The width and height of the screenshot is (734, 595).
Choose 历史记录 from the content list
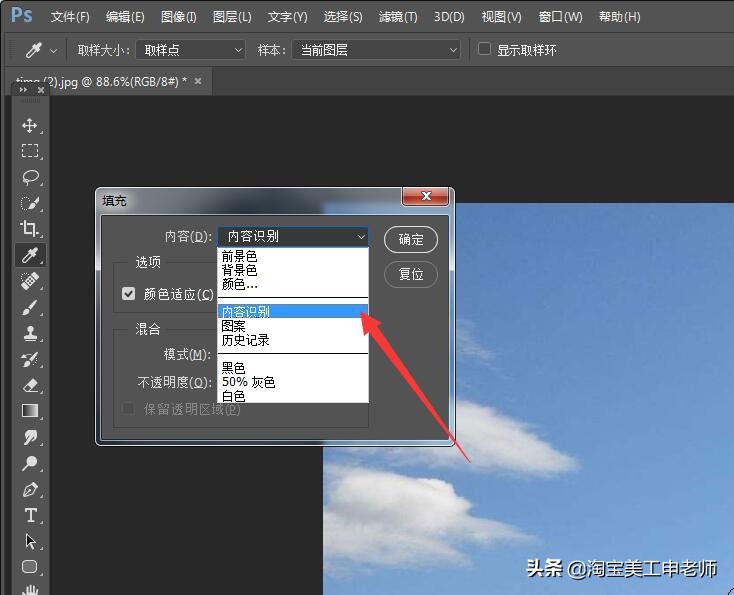pos(293,340)
